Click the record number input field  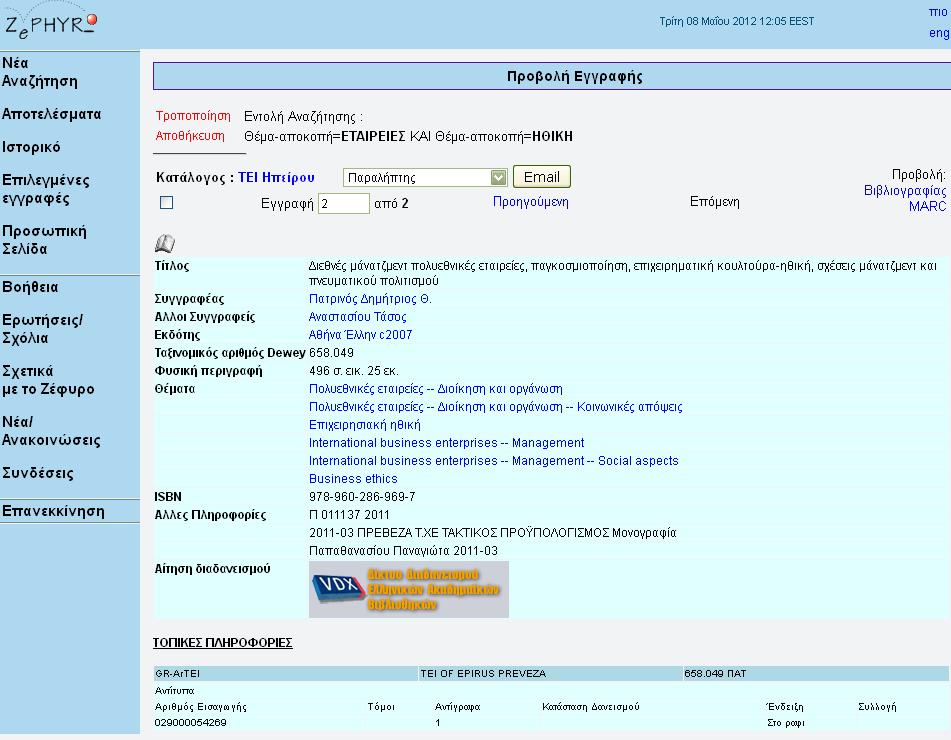pos(343,203)
